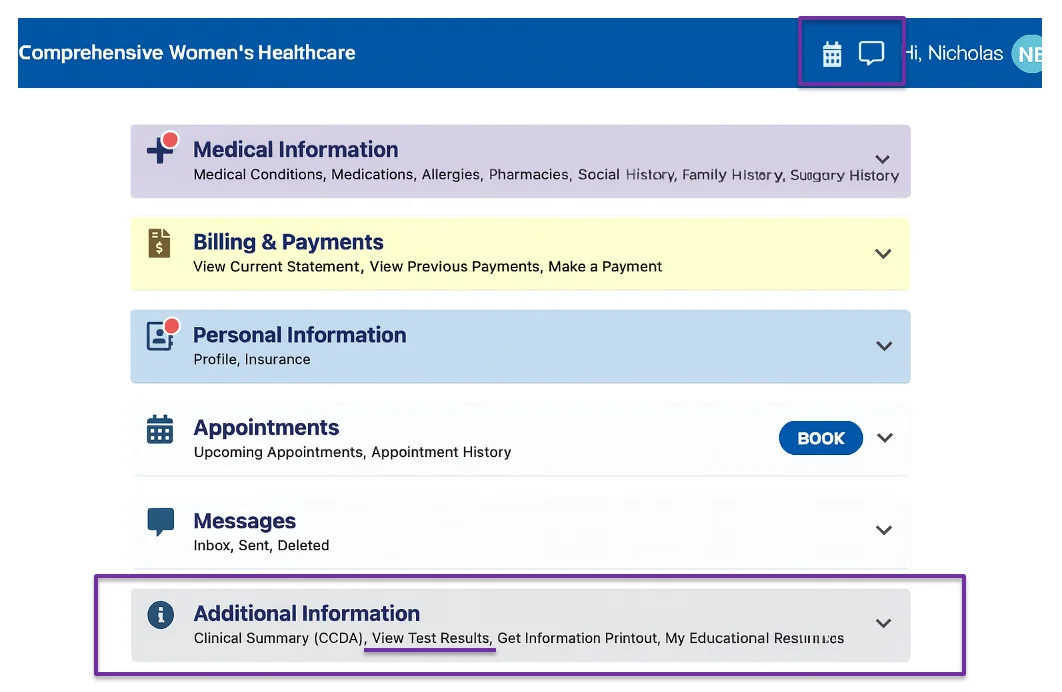Open the chat messages icon in header
This screenshot has height=692, width=1062.
(x=872, y=53)
